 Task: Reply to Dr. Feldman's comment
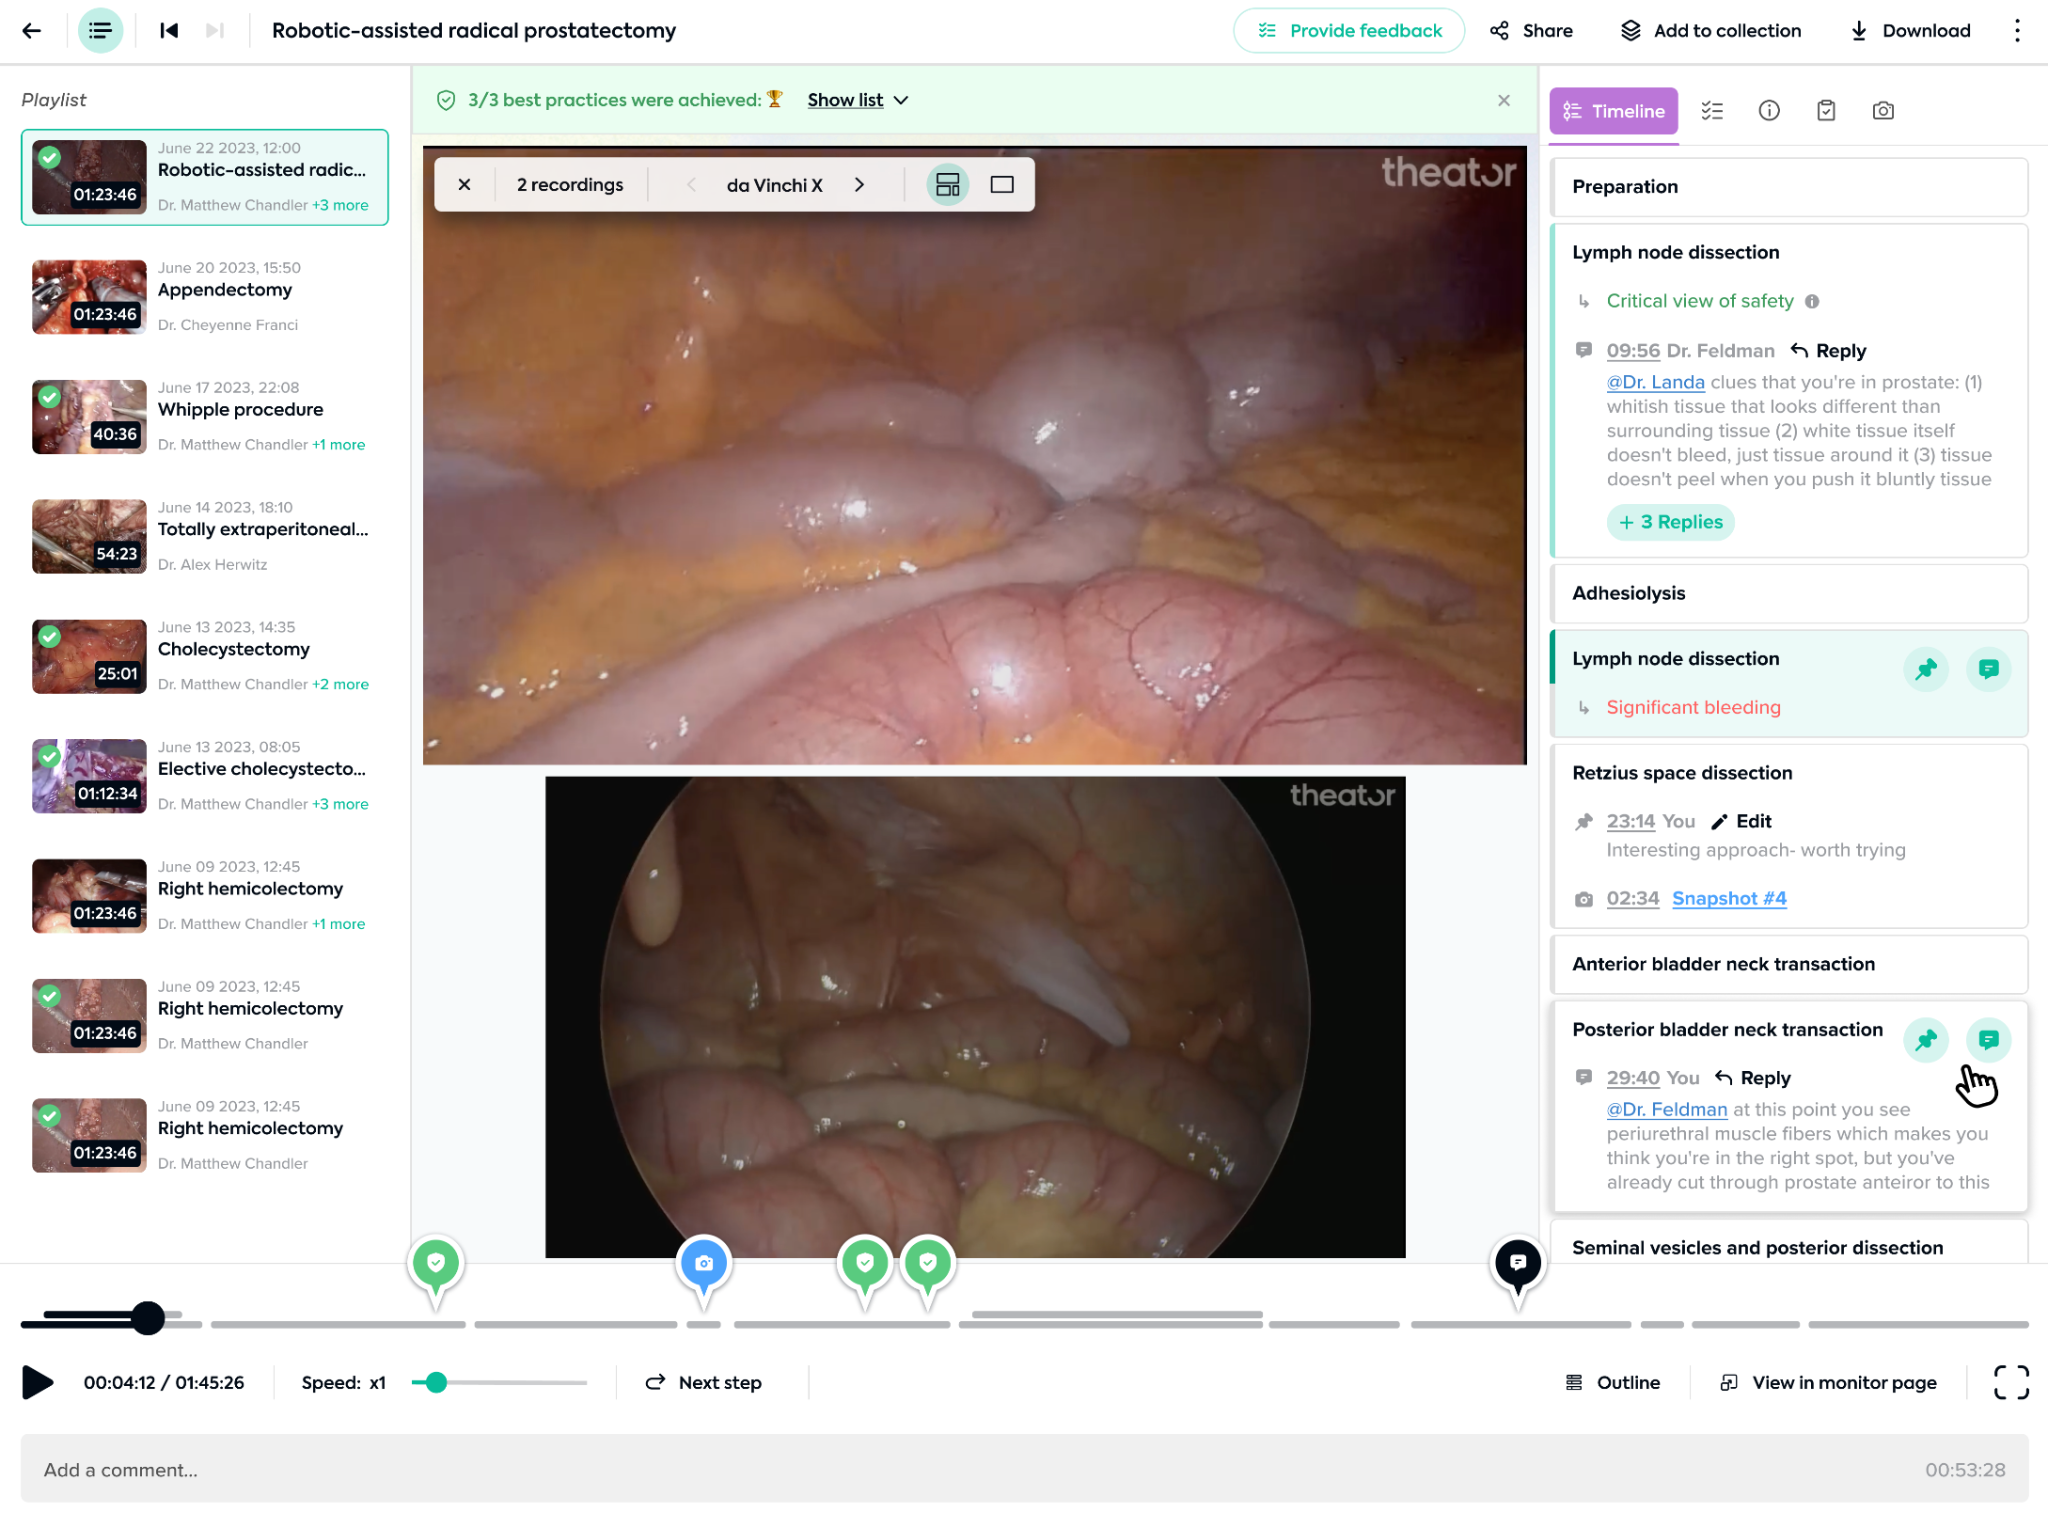tap(1829, 351)
